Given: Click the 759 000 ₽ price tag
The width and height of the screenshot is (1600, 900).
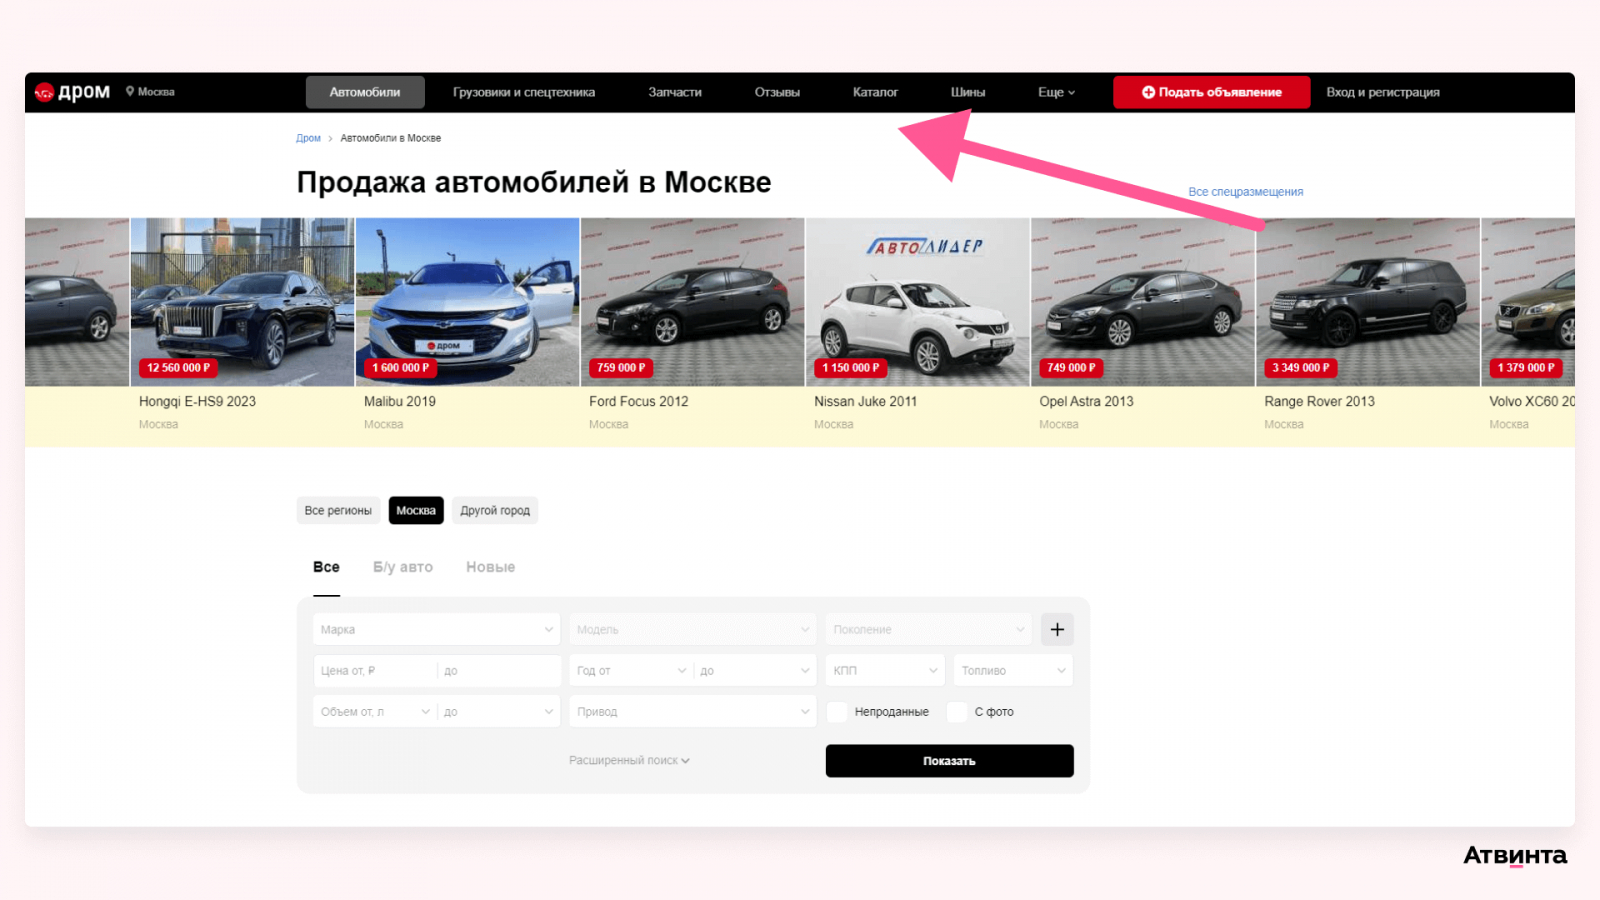Looking at the screenshot, I should (x=621, y=368).
